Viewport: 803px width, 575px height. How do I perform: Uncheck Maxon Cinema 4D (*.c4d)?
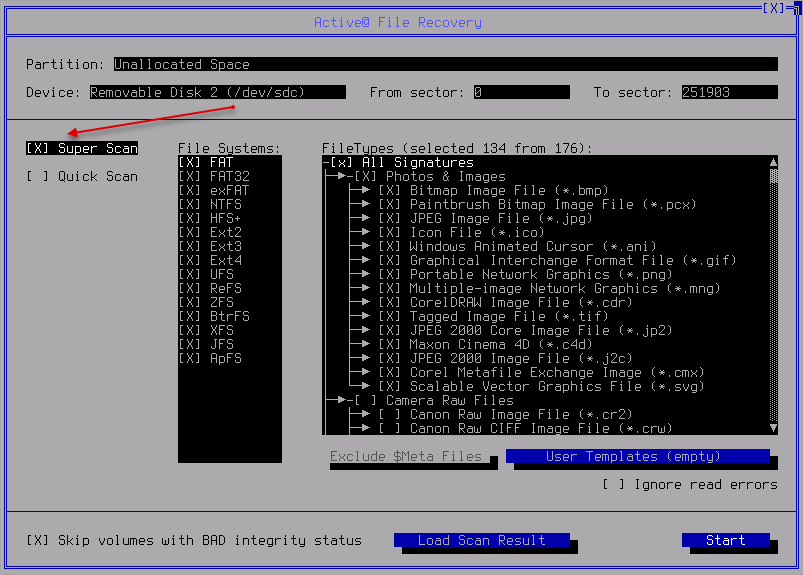click(x=390, y=345)
